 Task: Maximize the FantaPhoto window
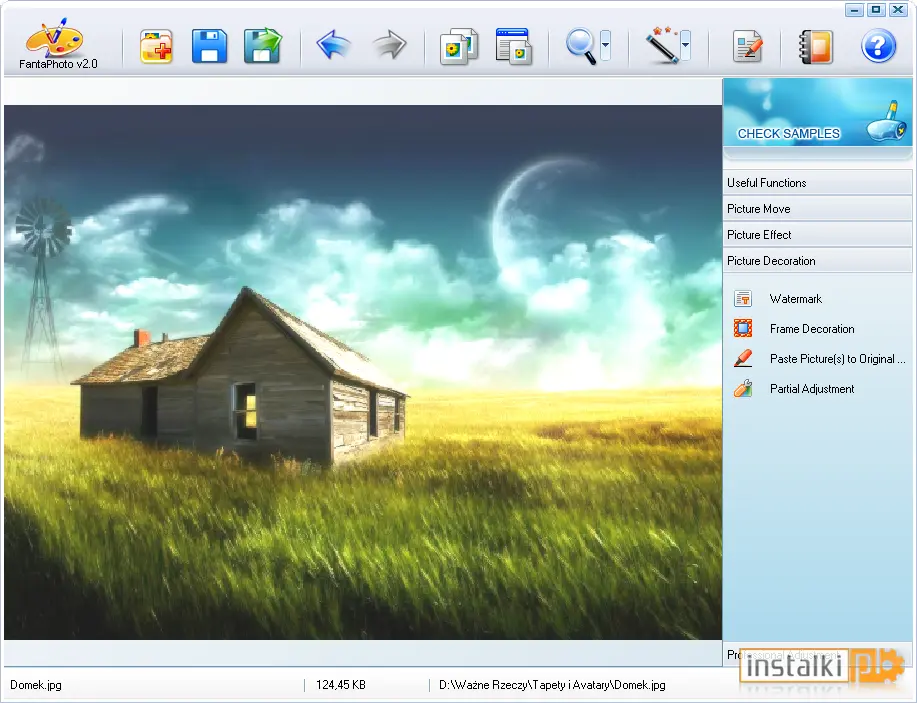point(876,10)
